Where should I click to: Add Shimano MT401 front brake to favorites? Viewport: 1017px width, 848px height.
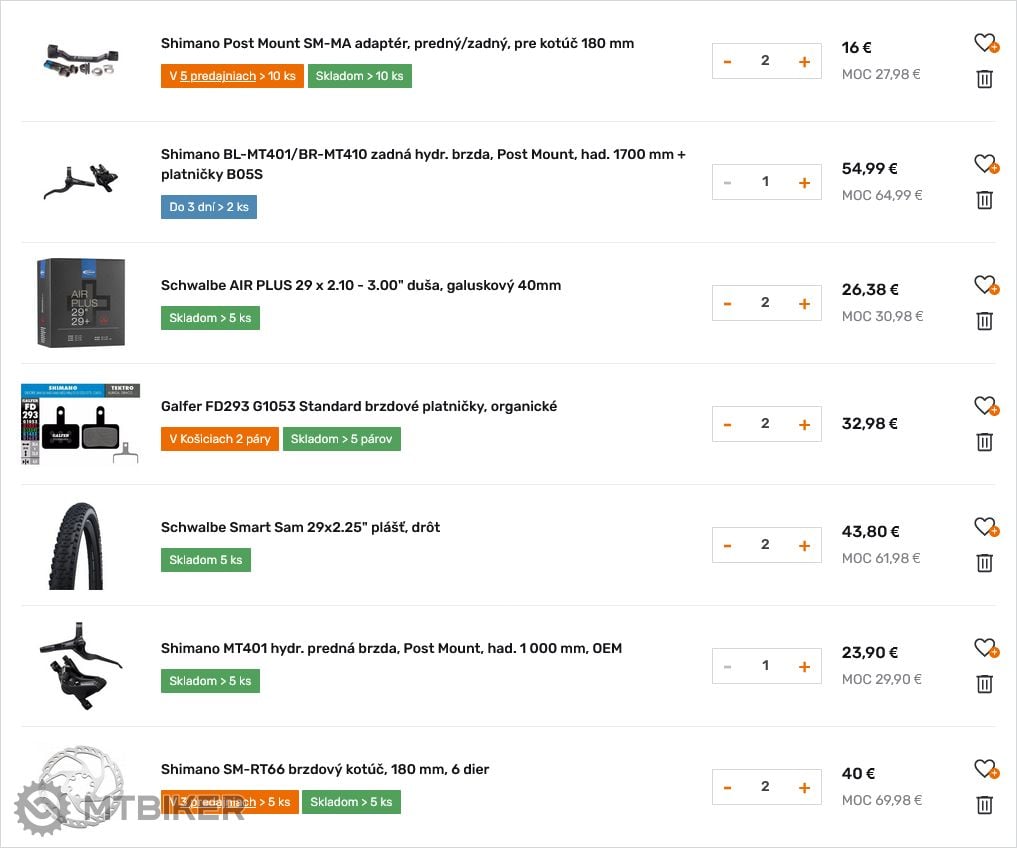986,648
